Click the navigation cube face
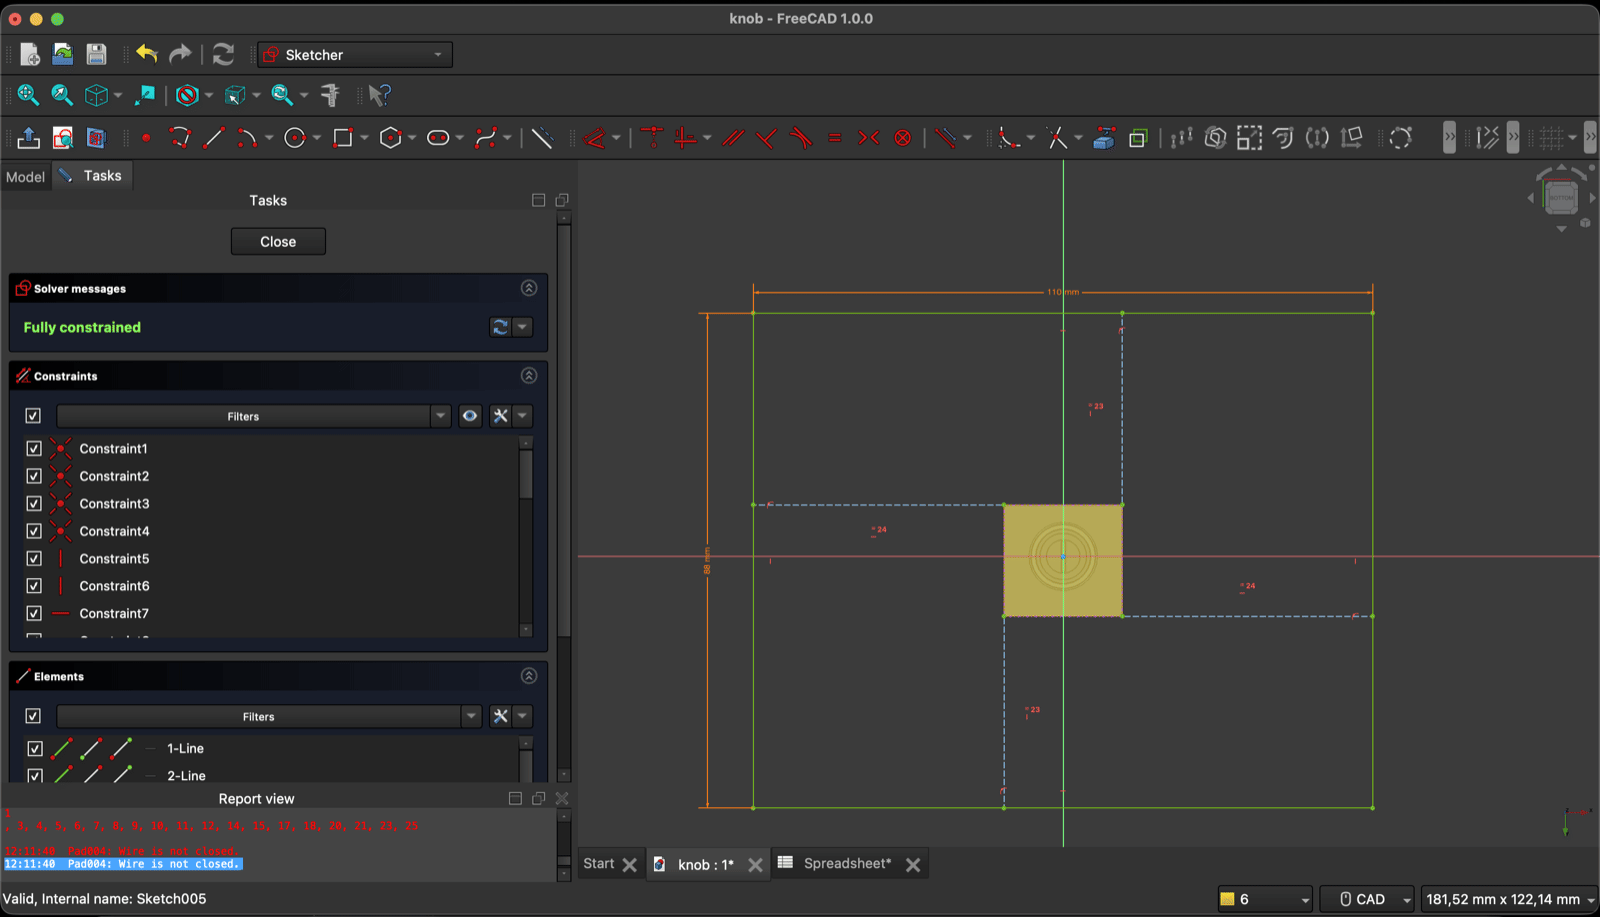 (x=1561, y=197)
